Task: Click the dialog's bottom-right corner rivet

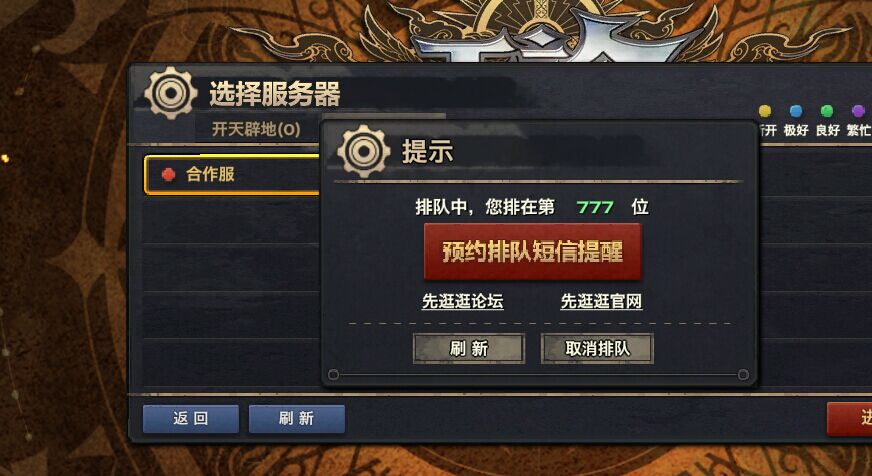Action: click(x=743, y=375)
